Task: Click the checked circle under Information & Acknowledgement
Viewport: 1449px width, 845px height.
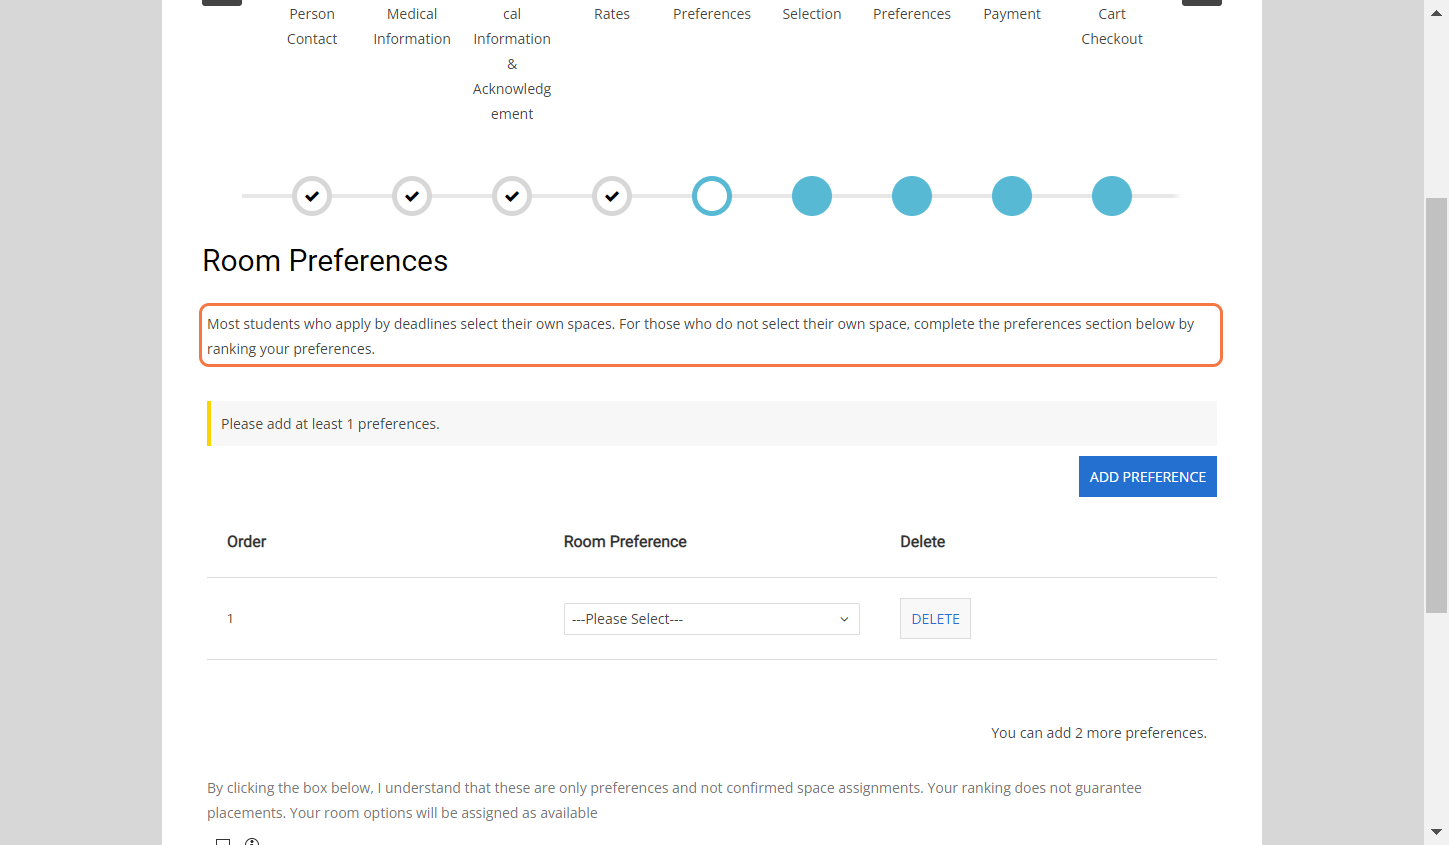Action: [512, 196]
